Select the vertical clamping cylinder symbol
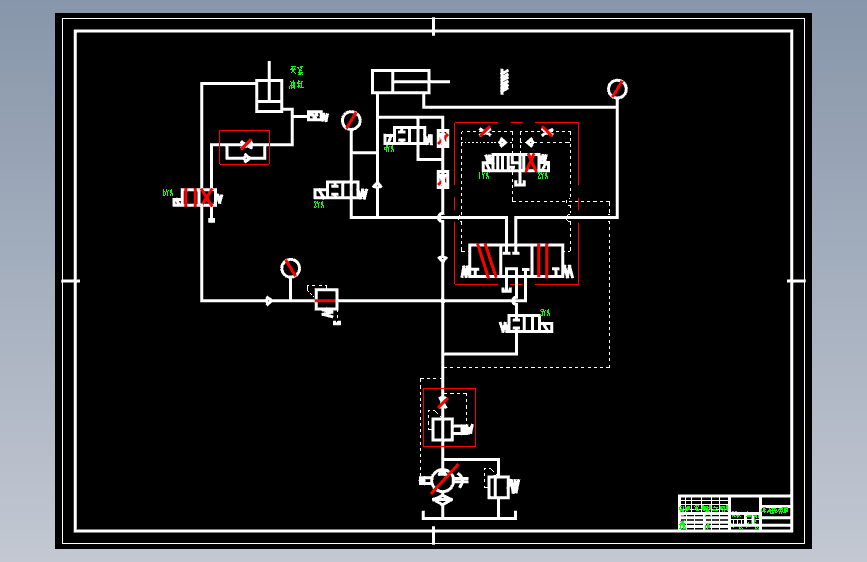Screen dimensions: 867x562 pos(269,88)
